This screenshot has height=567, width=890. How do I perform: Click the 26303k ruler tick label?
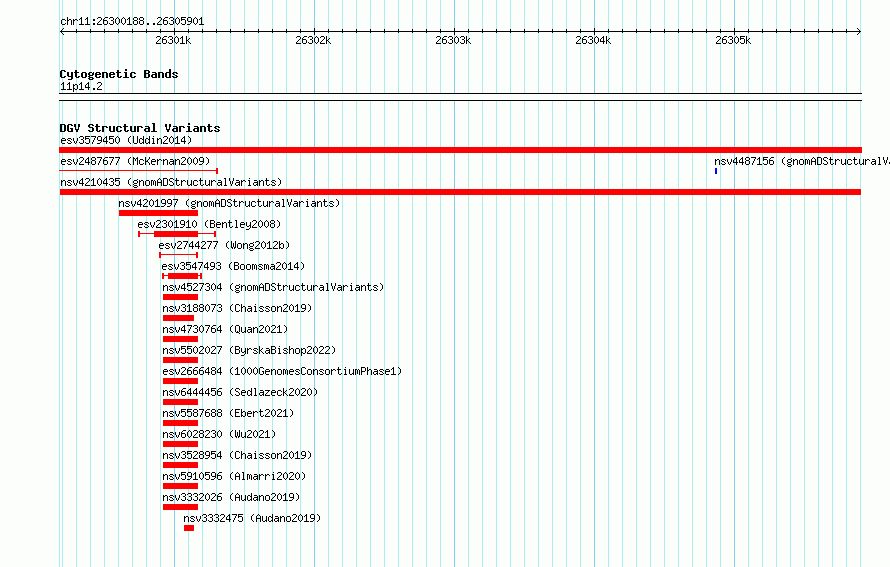[x=453, y=40]
